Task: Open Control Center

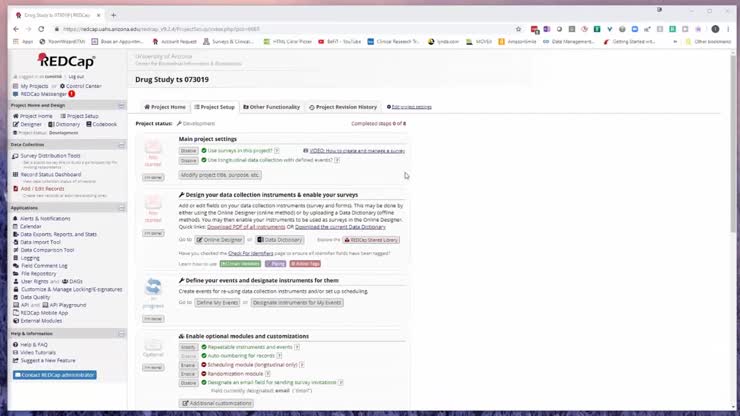Action: tap(84, 86)
